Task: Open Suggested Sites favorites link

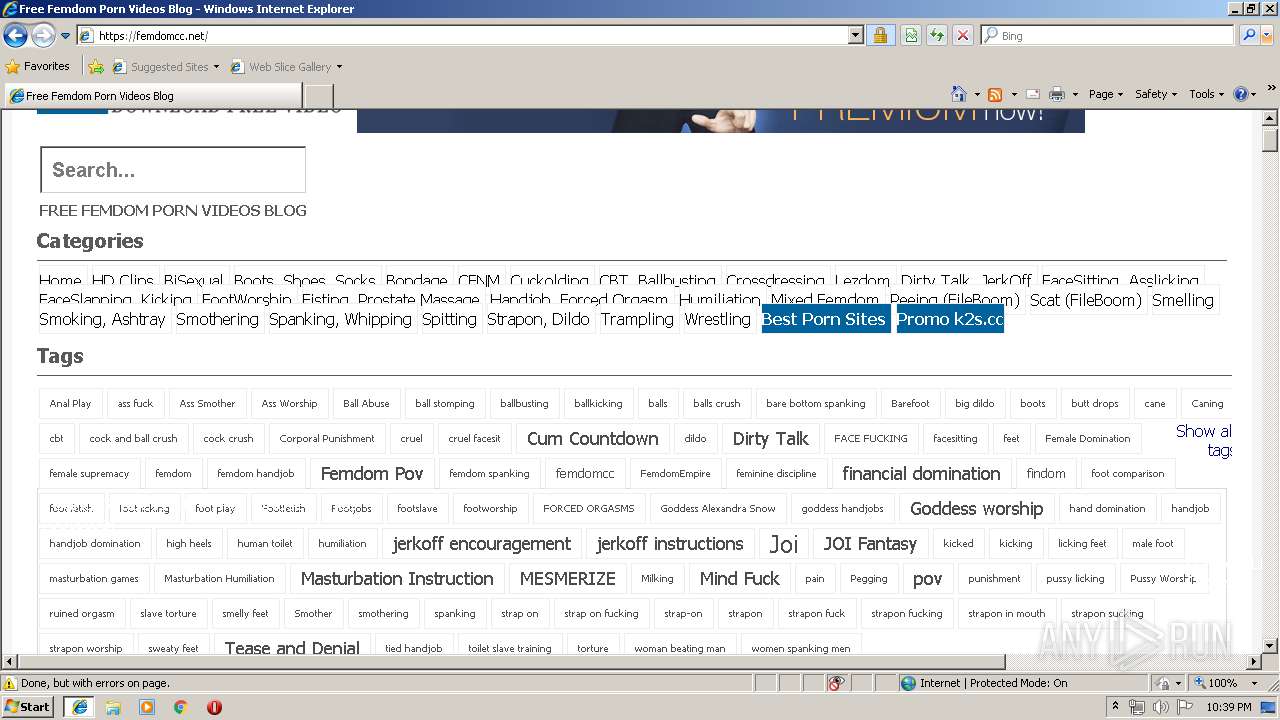Action: 165,67
